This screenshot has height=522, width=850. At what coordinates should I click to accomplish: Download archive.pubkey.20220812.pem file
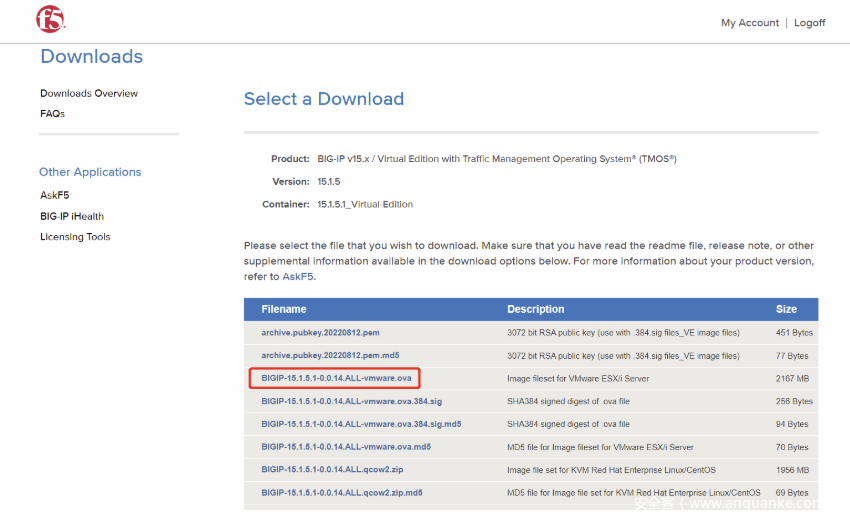[x=319, y=332]
